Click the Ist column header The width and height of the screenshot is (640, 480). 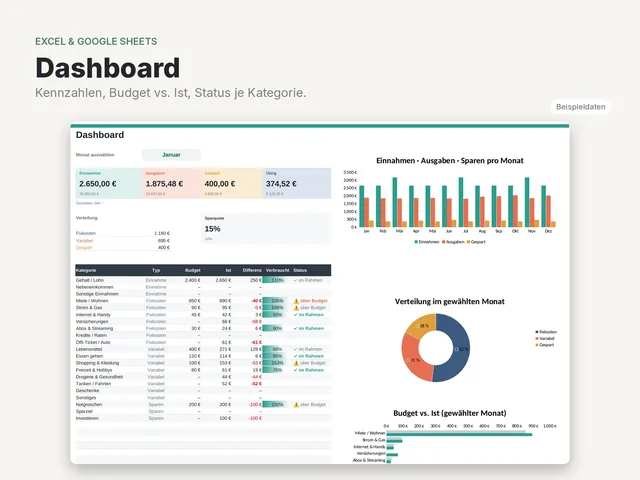tap(229, 270)
